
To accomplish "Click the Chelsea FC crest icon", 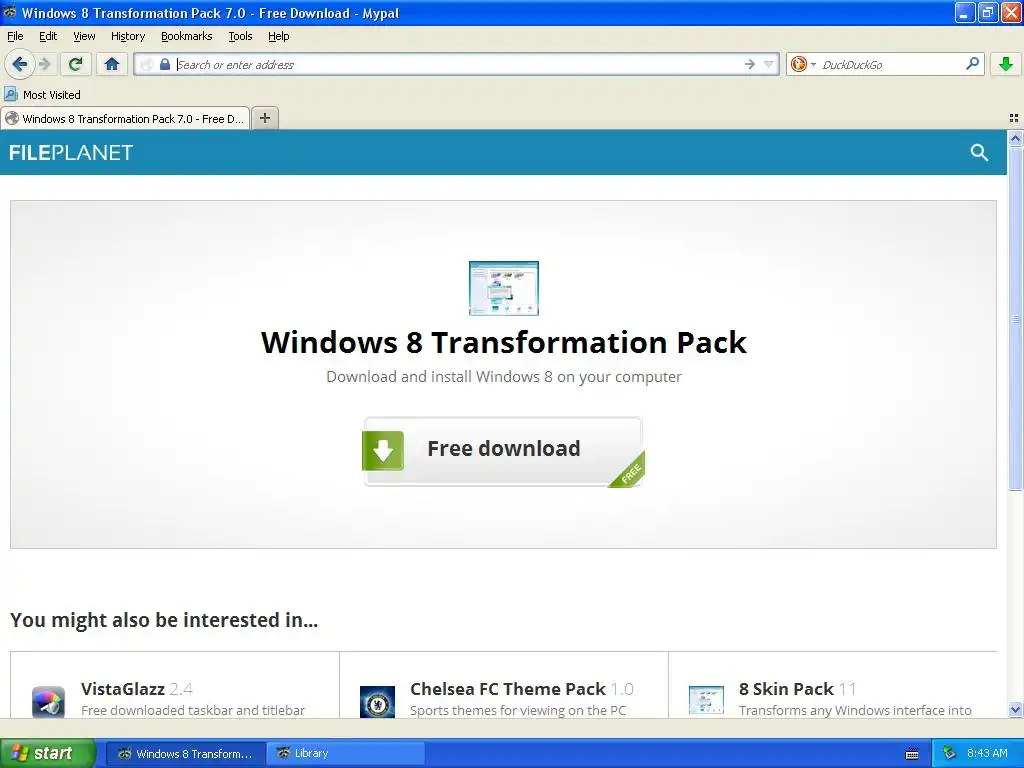I will coord(377,702).
